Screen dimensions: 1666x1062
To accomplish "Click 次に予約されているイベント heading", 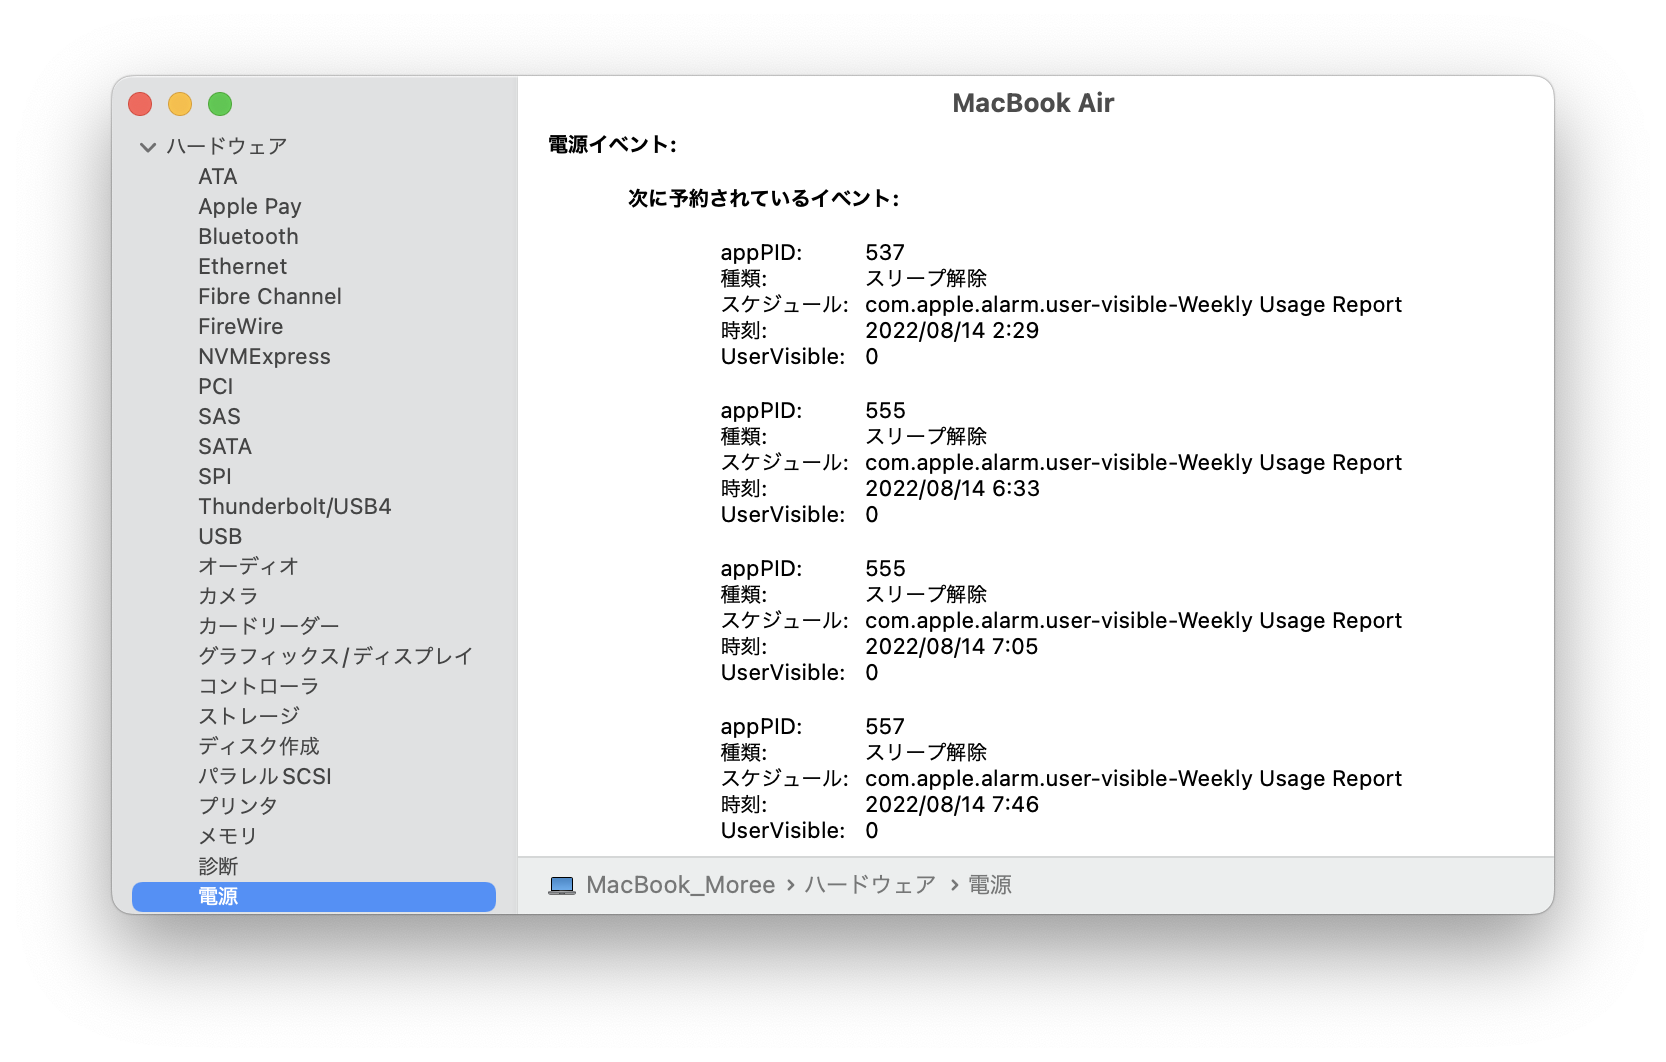I will click(763, 199).
